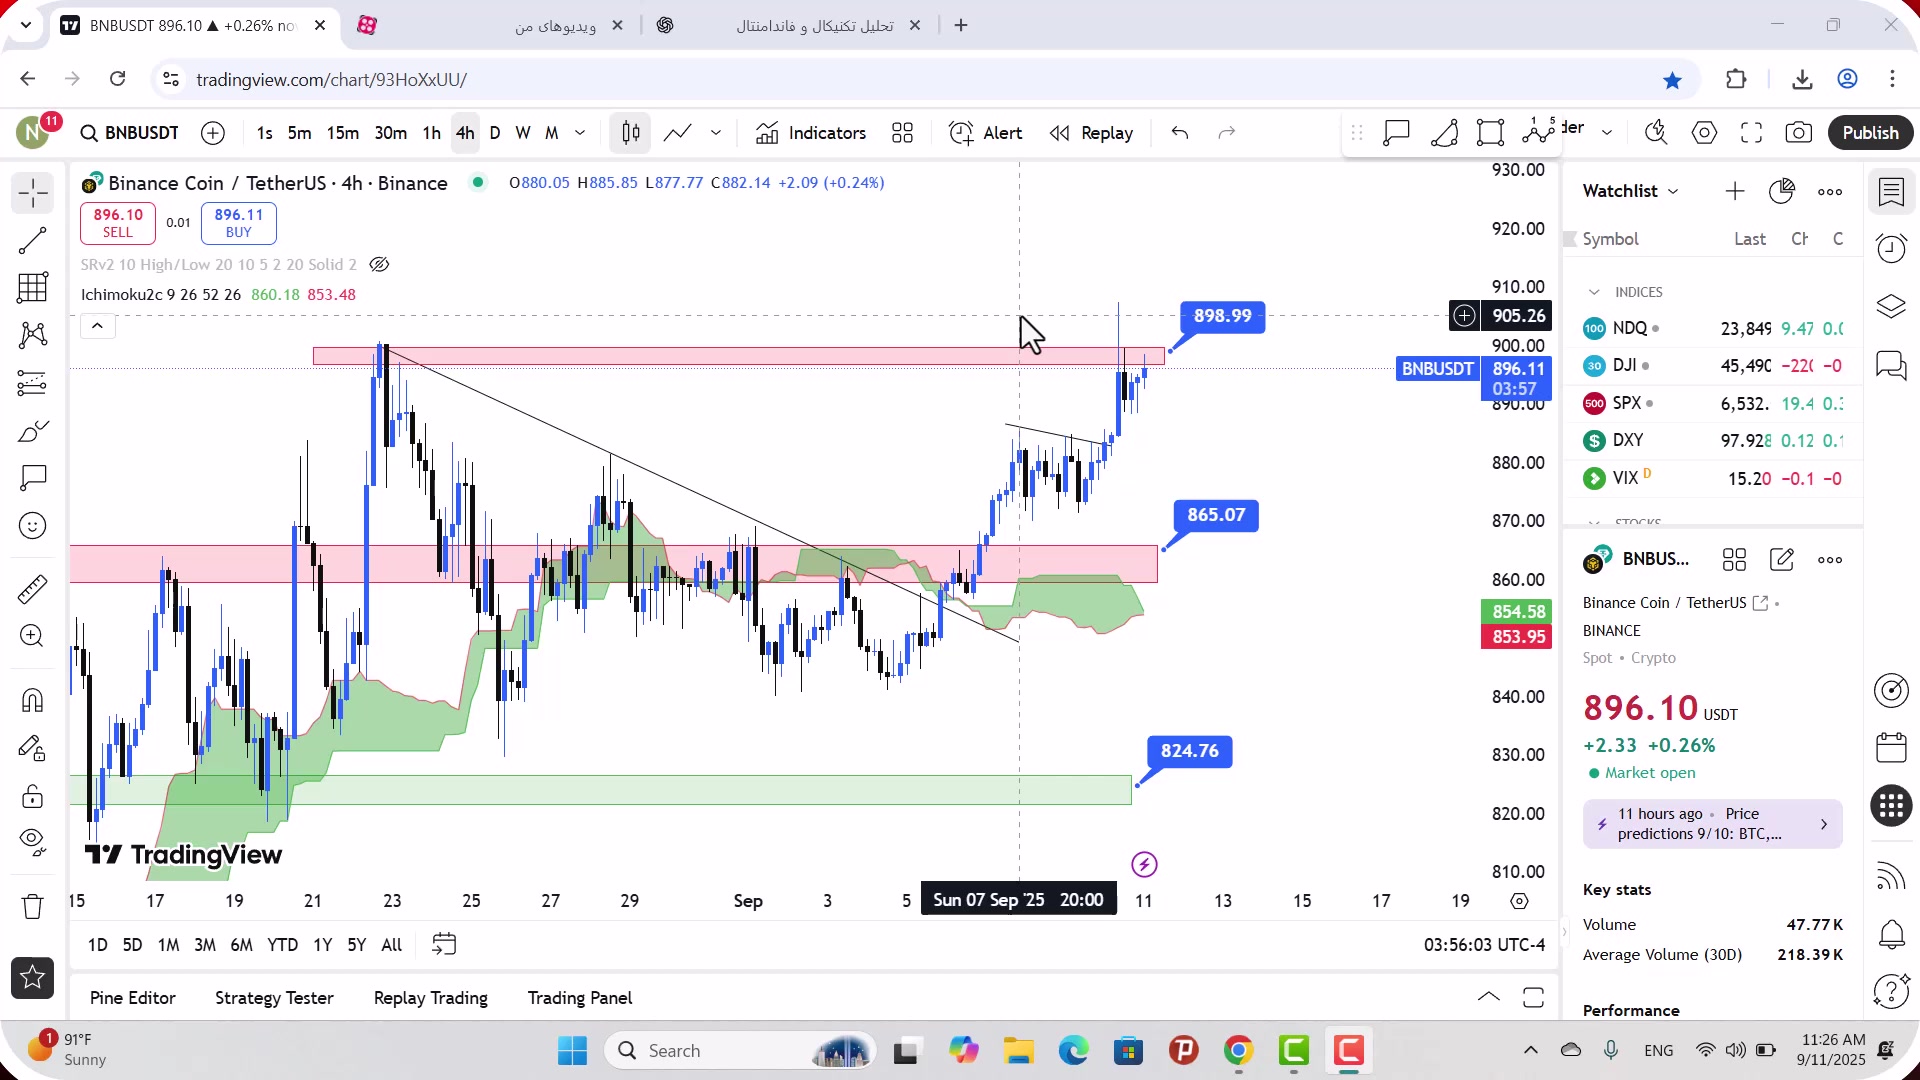Viewport: 1920px width, 1080px height.
Task: Open the alerts clock panel icon
Action: (1891, 248)
